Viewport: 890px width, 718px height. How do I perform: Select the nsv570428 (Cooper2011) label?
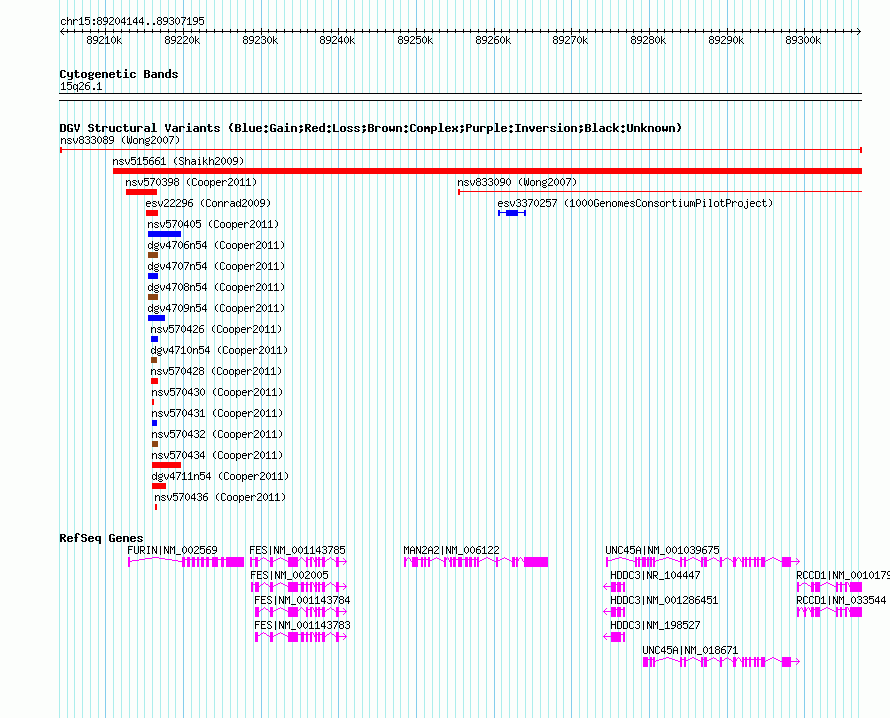pos(216,371)
